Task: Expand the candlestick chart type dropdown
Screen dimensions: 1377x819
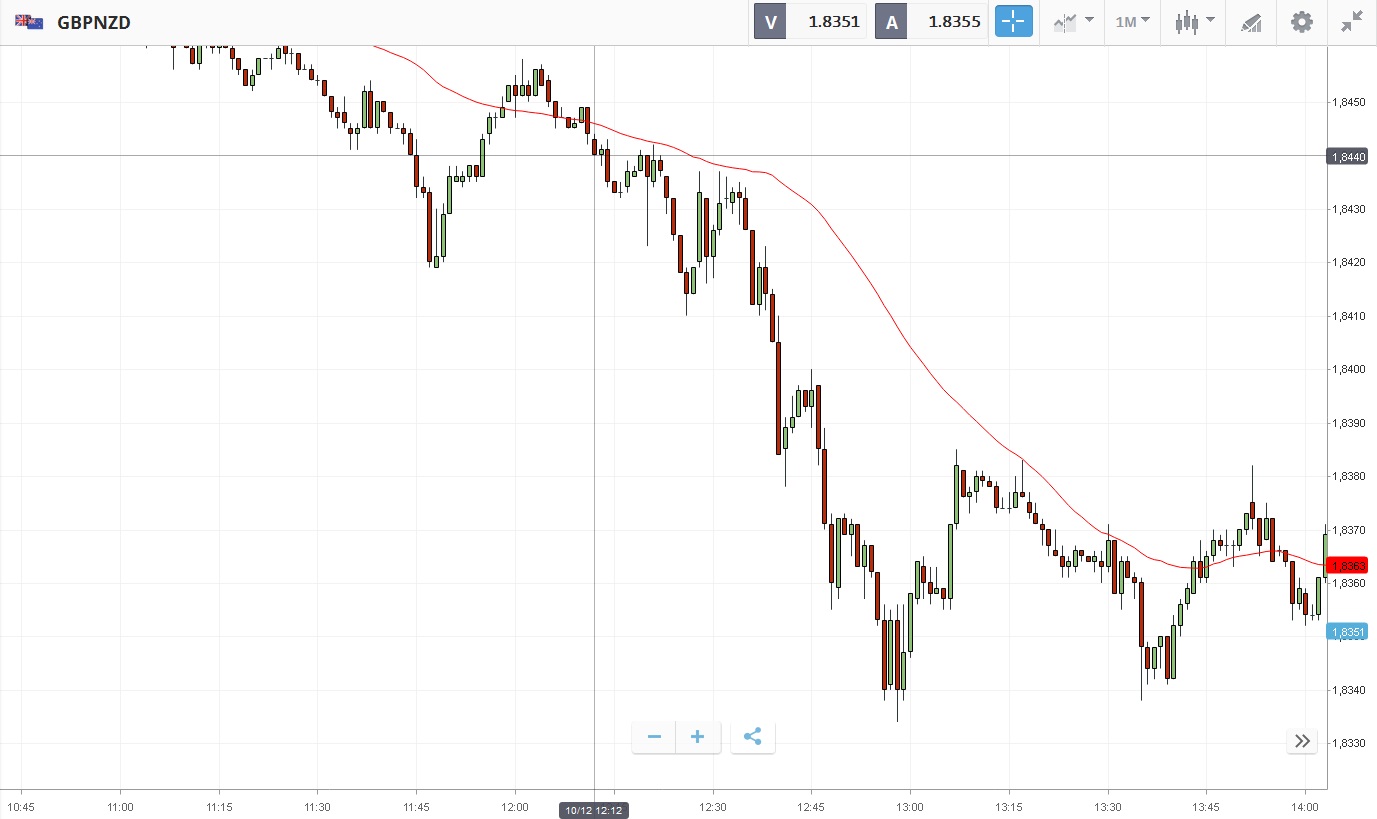Action: pos(1194,21)
